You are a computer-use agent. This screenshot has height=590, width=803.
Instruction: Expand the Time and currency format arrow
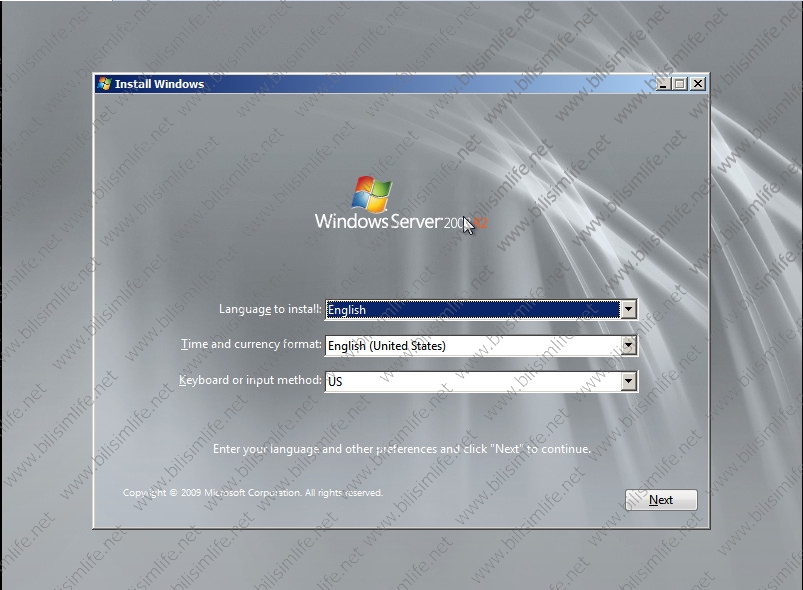pos(628,346)
